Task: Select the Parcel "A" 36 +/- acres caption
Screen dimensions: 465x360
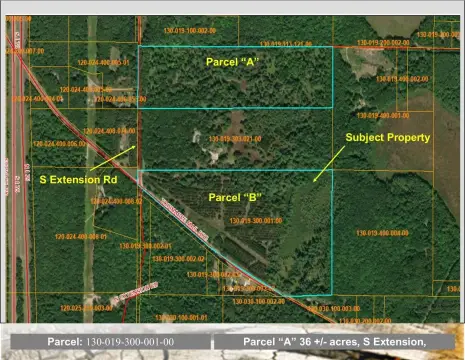Action: 334,342
